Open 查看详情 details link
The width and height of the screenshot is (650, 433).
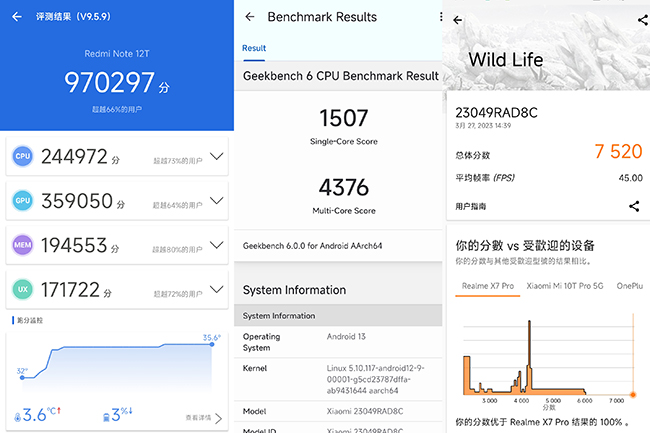pyautogui.click(x=198, y=418)
